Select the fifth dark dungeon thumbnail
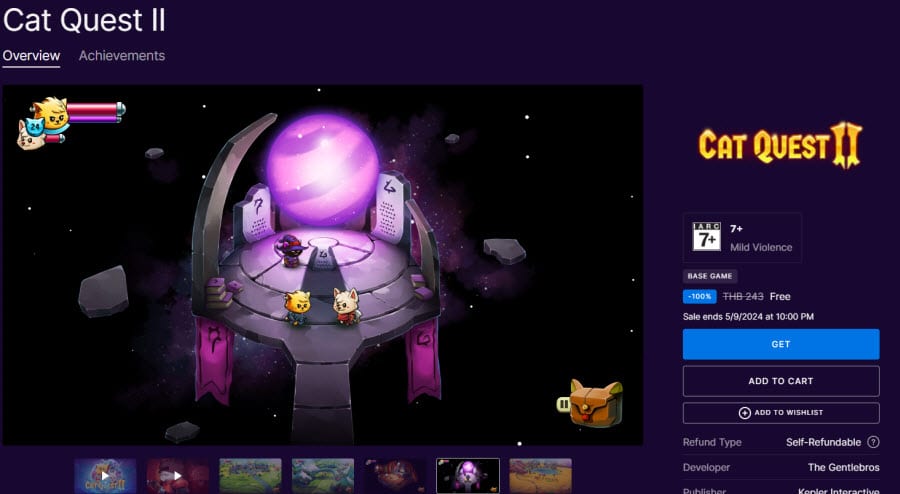The height and width of the screenshot is (494, 900). pos(395,476)
